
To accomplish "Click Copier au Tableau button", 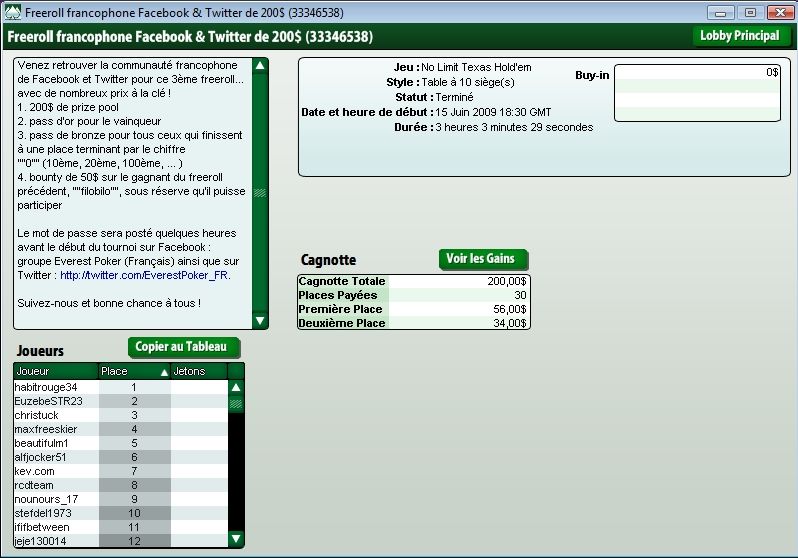I will pos(182,347).
